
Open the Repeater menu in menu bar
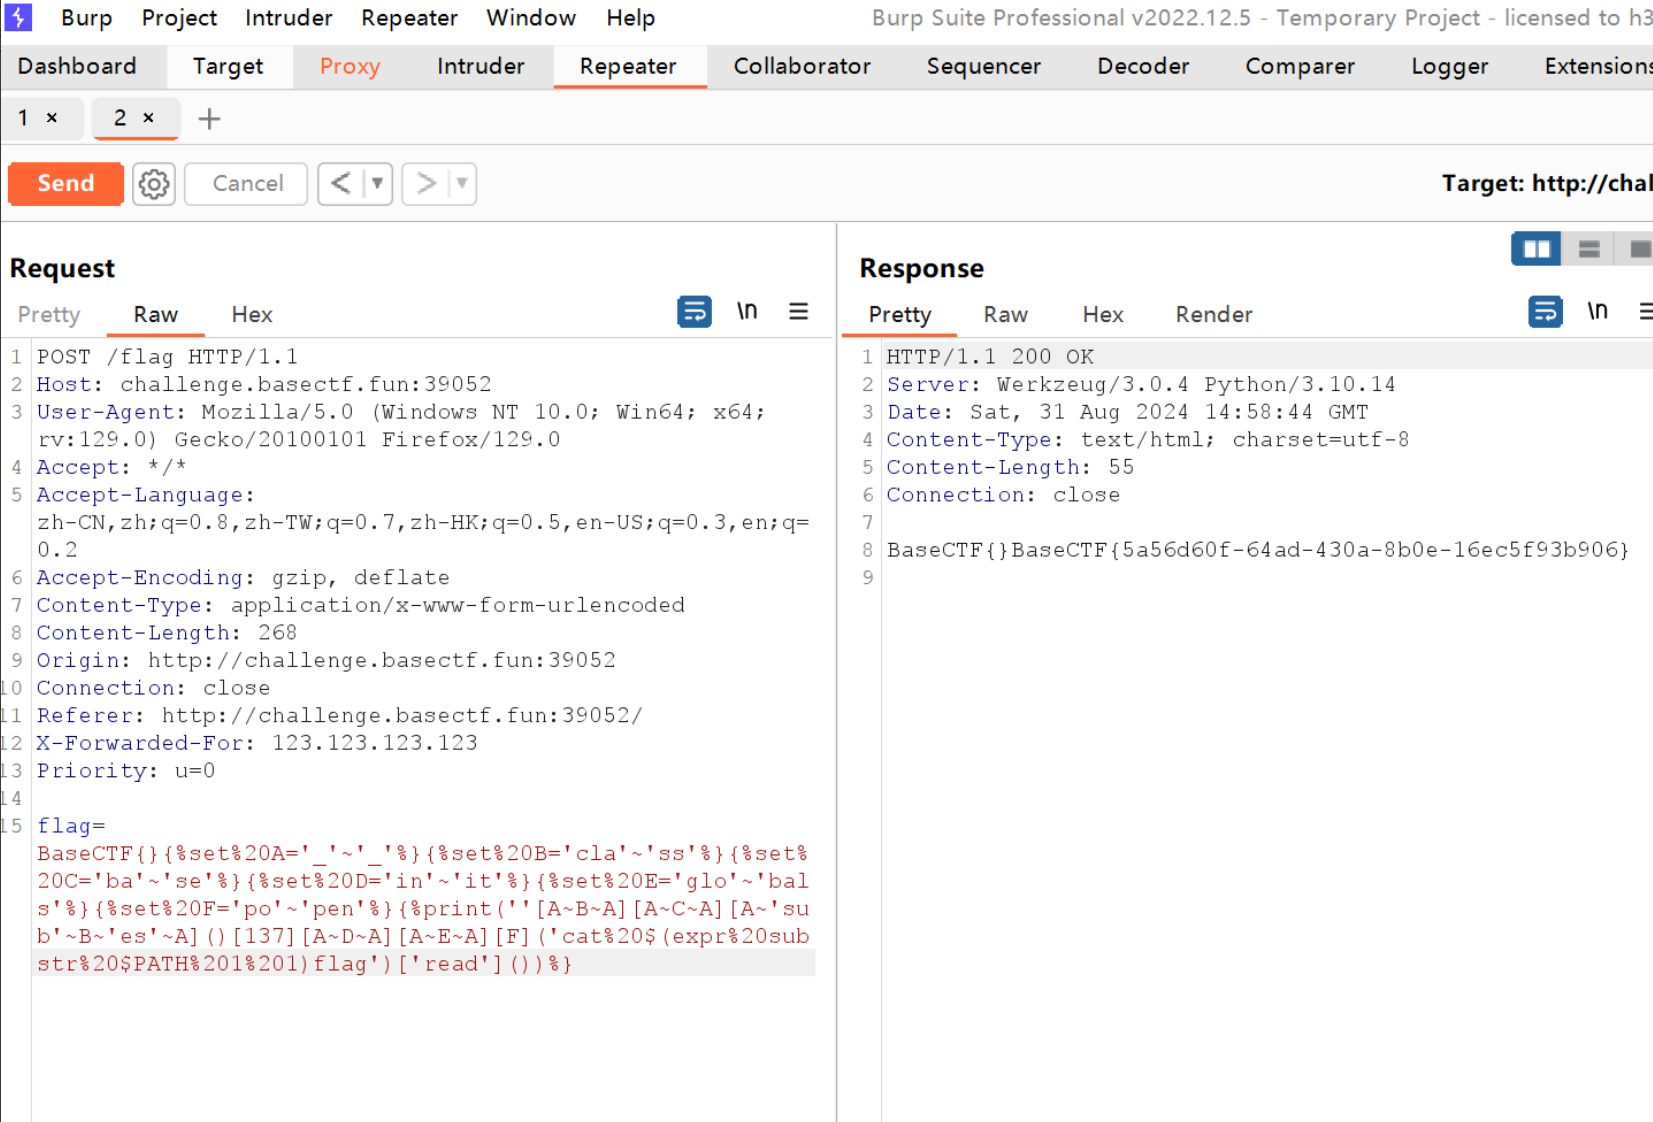coord(409,18)
